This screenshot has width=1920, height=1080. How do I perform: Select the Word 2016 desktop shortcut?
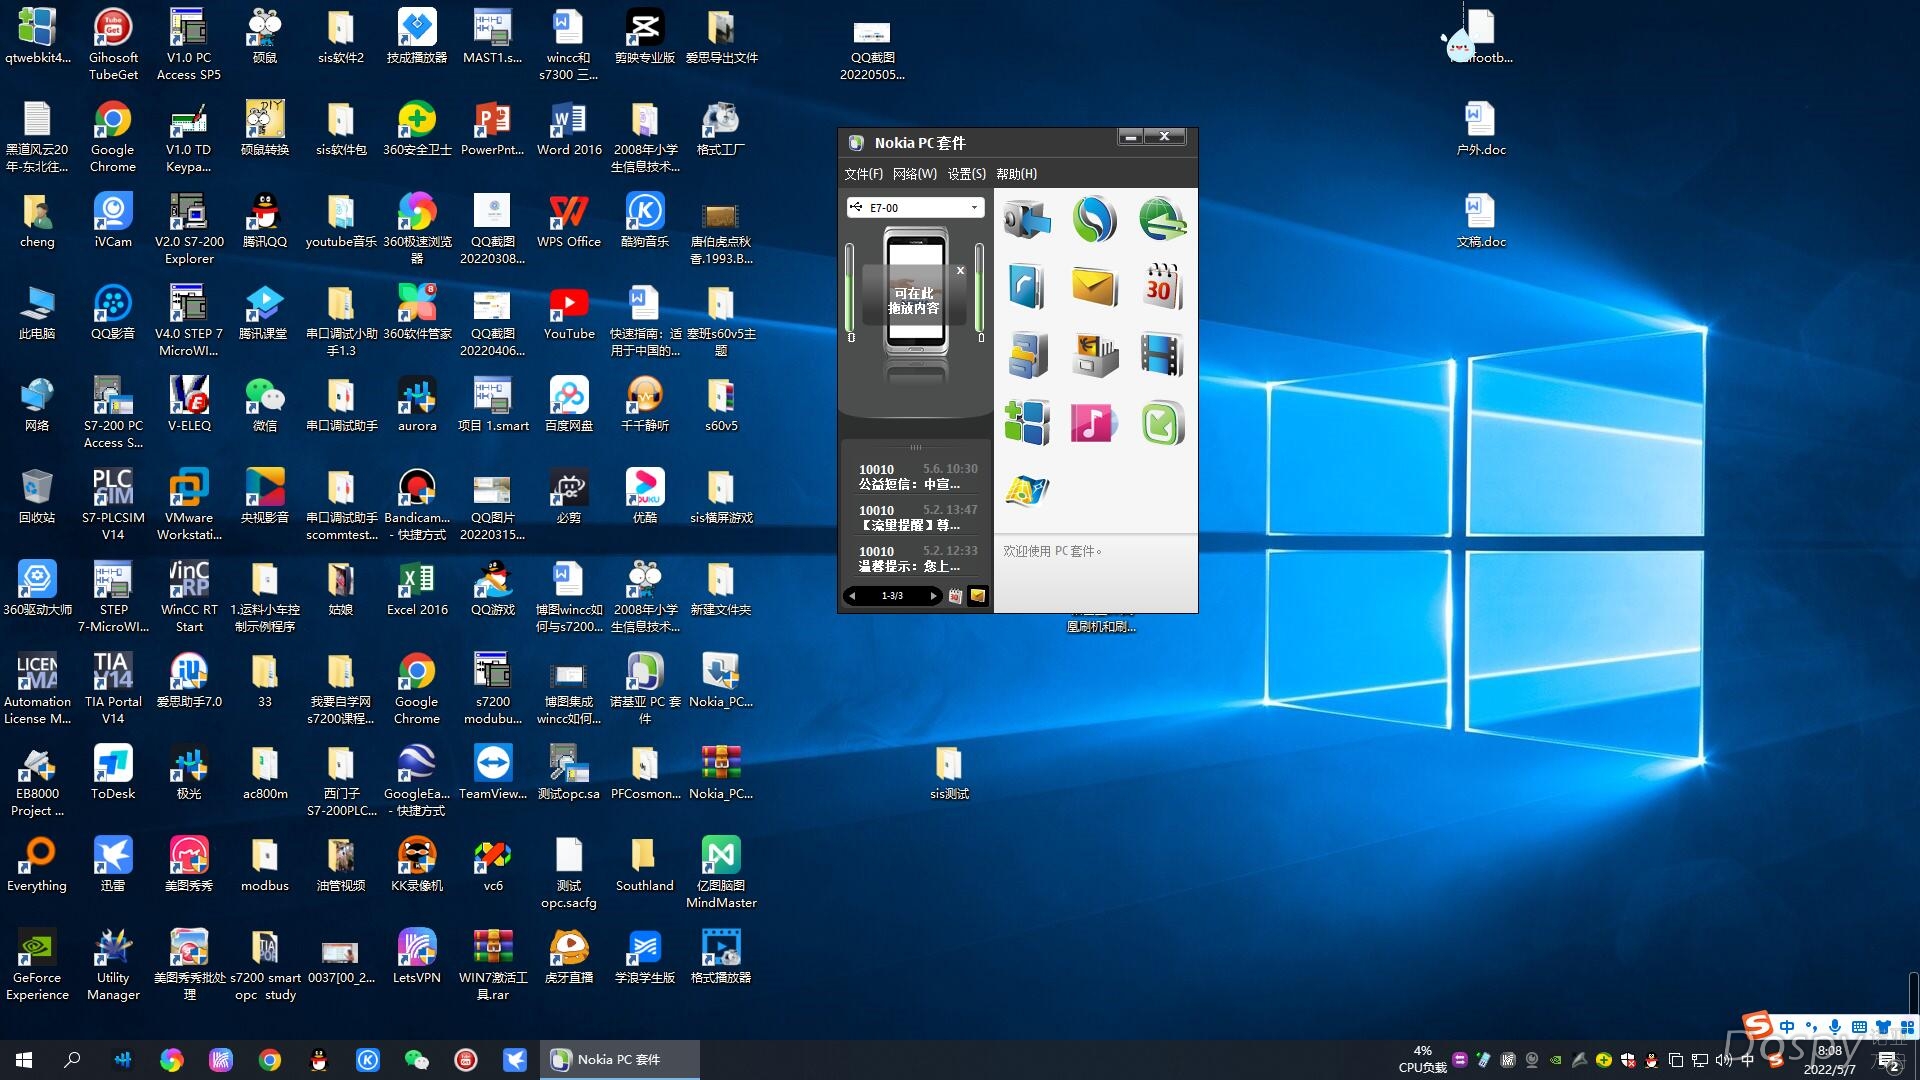tap(569, 128)
